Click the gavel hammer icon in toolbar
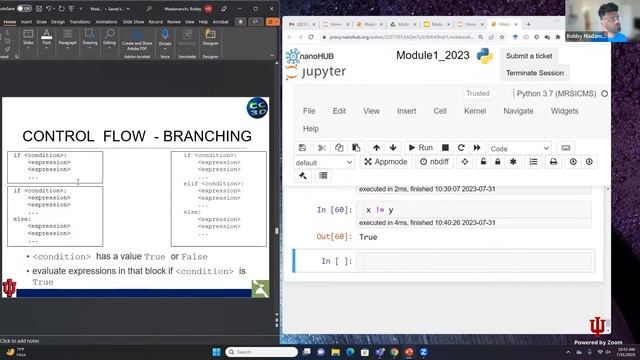This screenshot has width=640, height=360. coord(303,176)
